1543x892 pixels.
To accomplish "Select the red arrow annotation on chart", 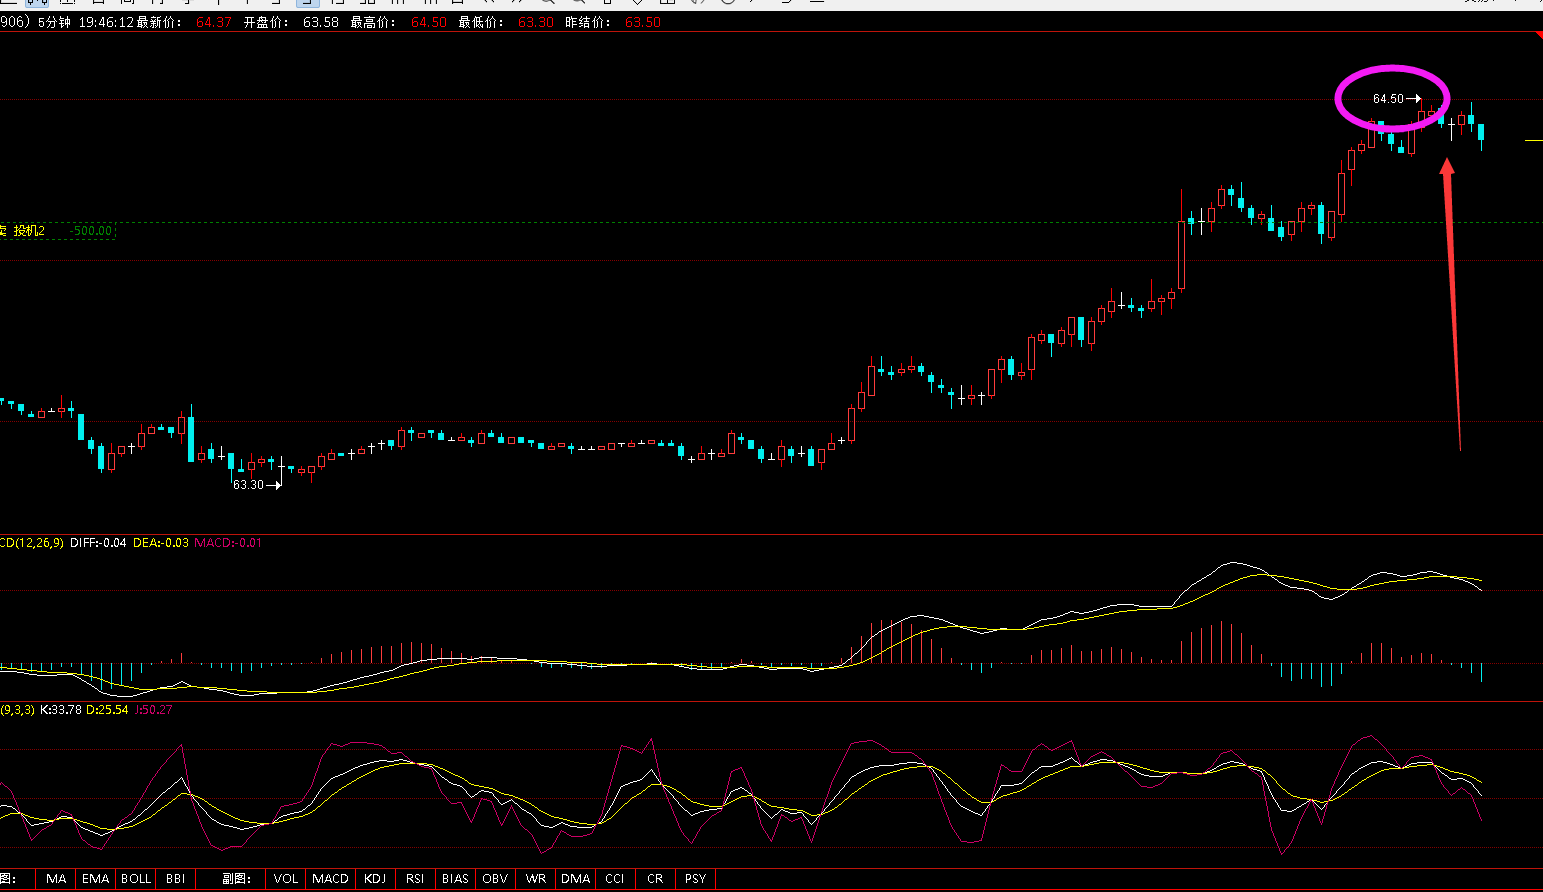I will (1452, 300).
